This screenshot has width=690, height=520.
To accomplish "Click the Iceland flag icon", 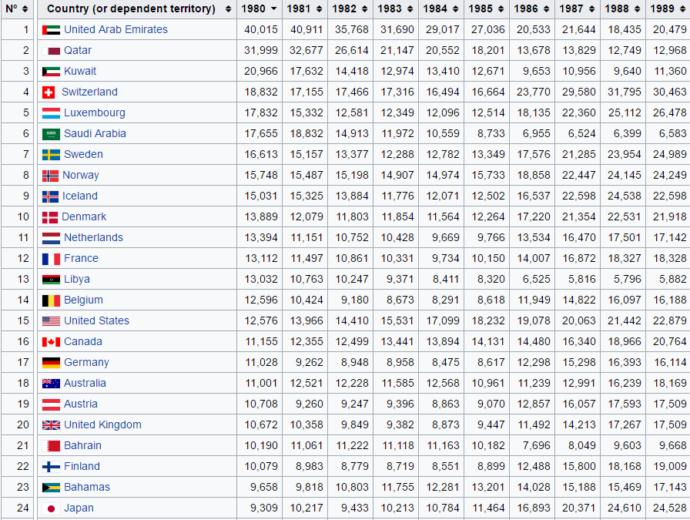I will tap(50, 196).
